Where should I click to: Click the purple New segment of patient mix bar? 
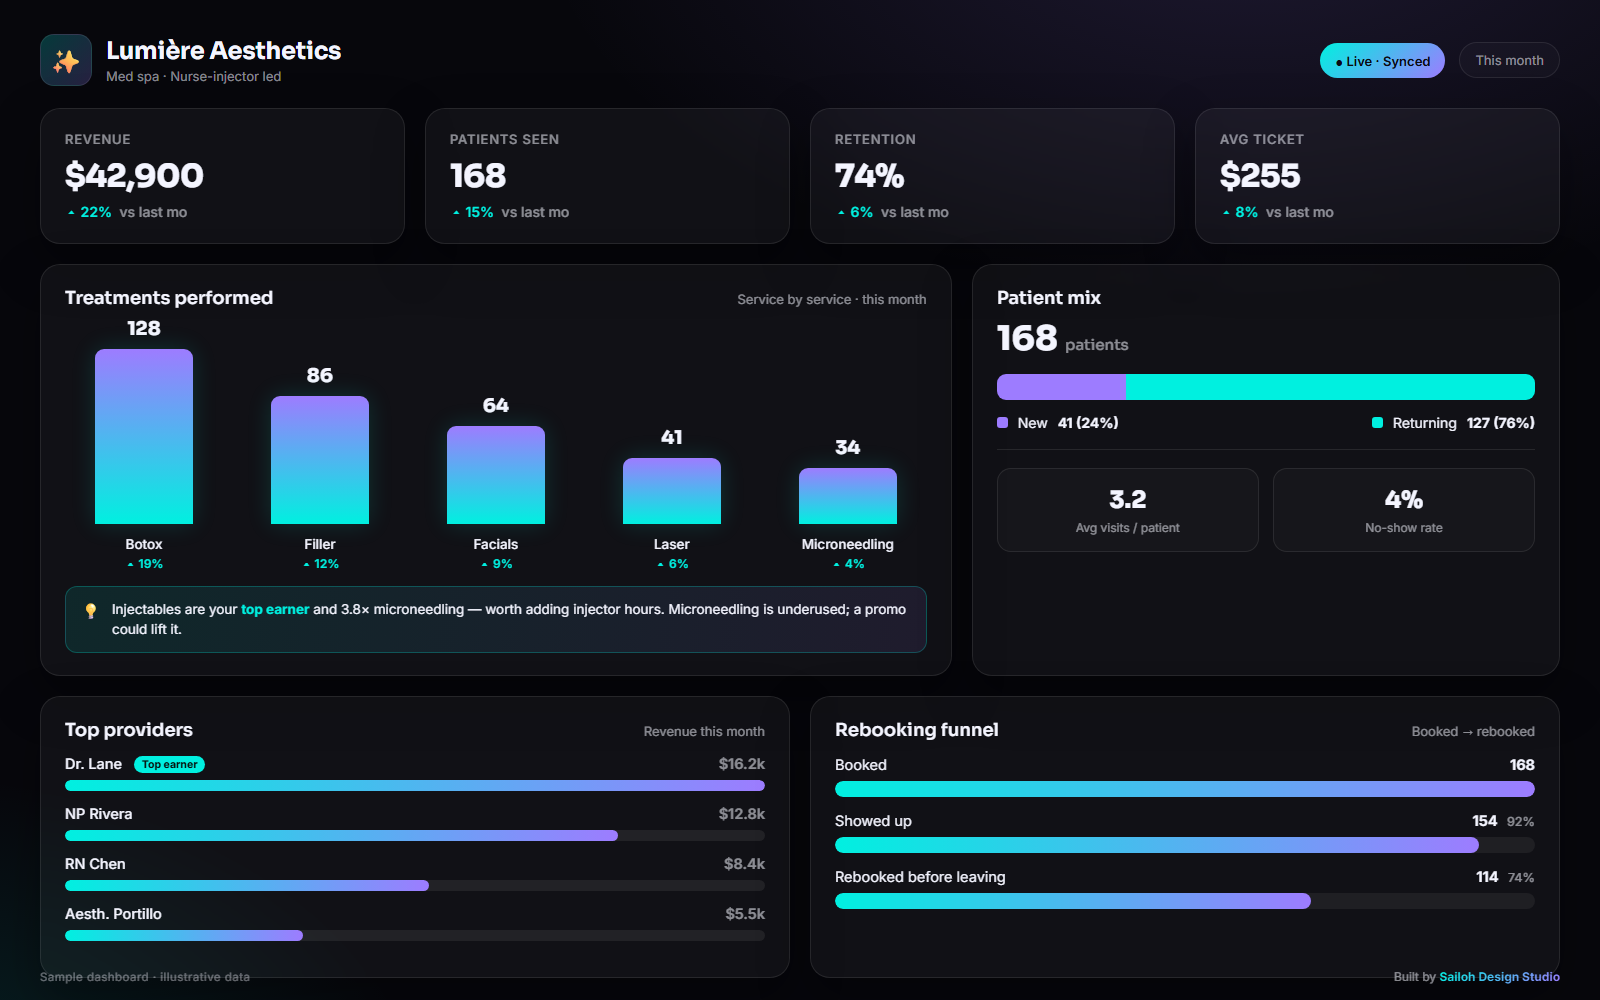(x=1061, y=387)
